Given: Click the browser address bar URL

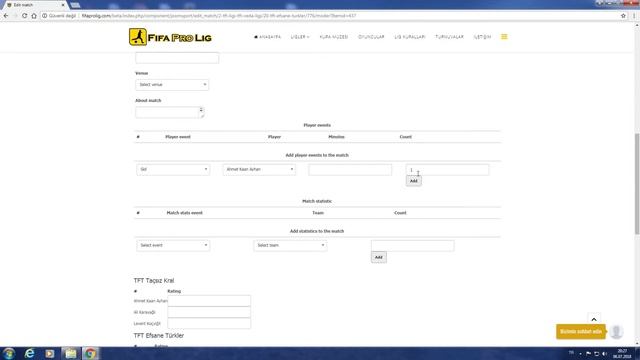Looking at the screenshot, I should coord(219,16).
